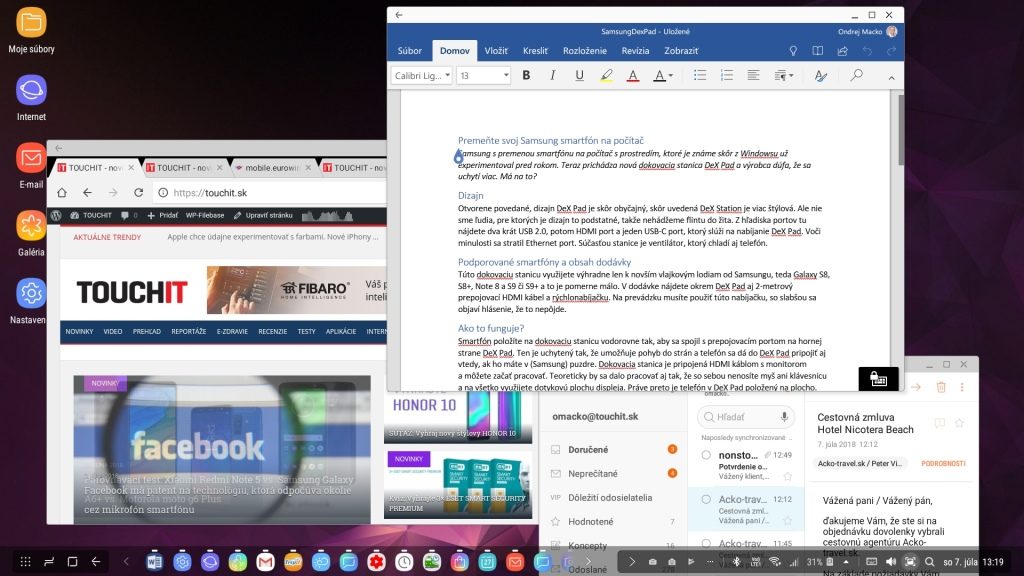Click the PODROBNOSTI link in the email

pos(943,463)
